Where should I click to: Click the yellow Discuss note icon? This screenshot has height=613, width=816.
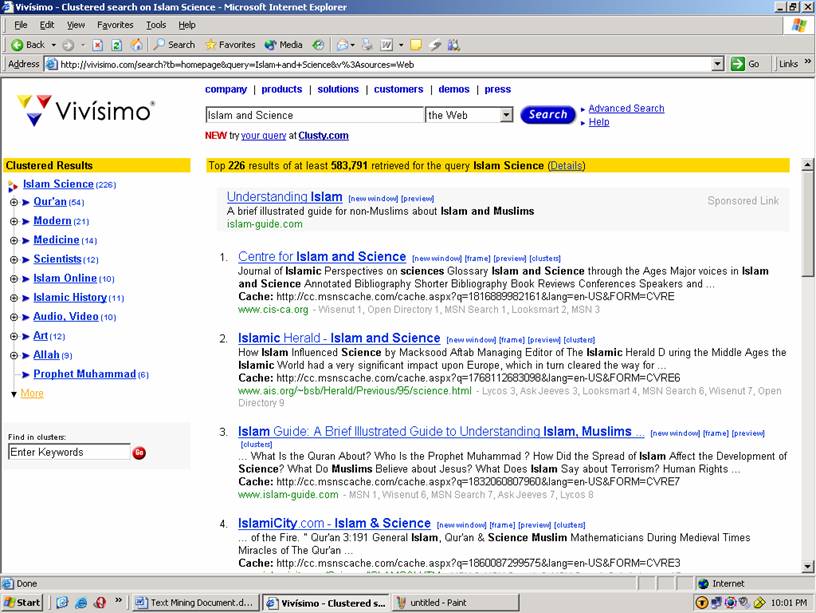coord(415,45)
